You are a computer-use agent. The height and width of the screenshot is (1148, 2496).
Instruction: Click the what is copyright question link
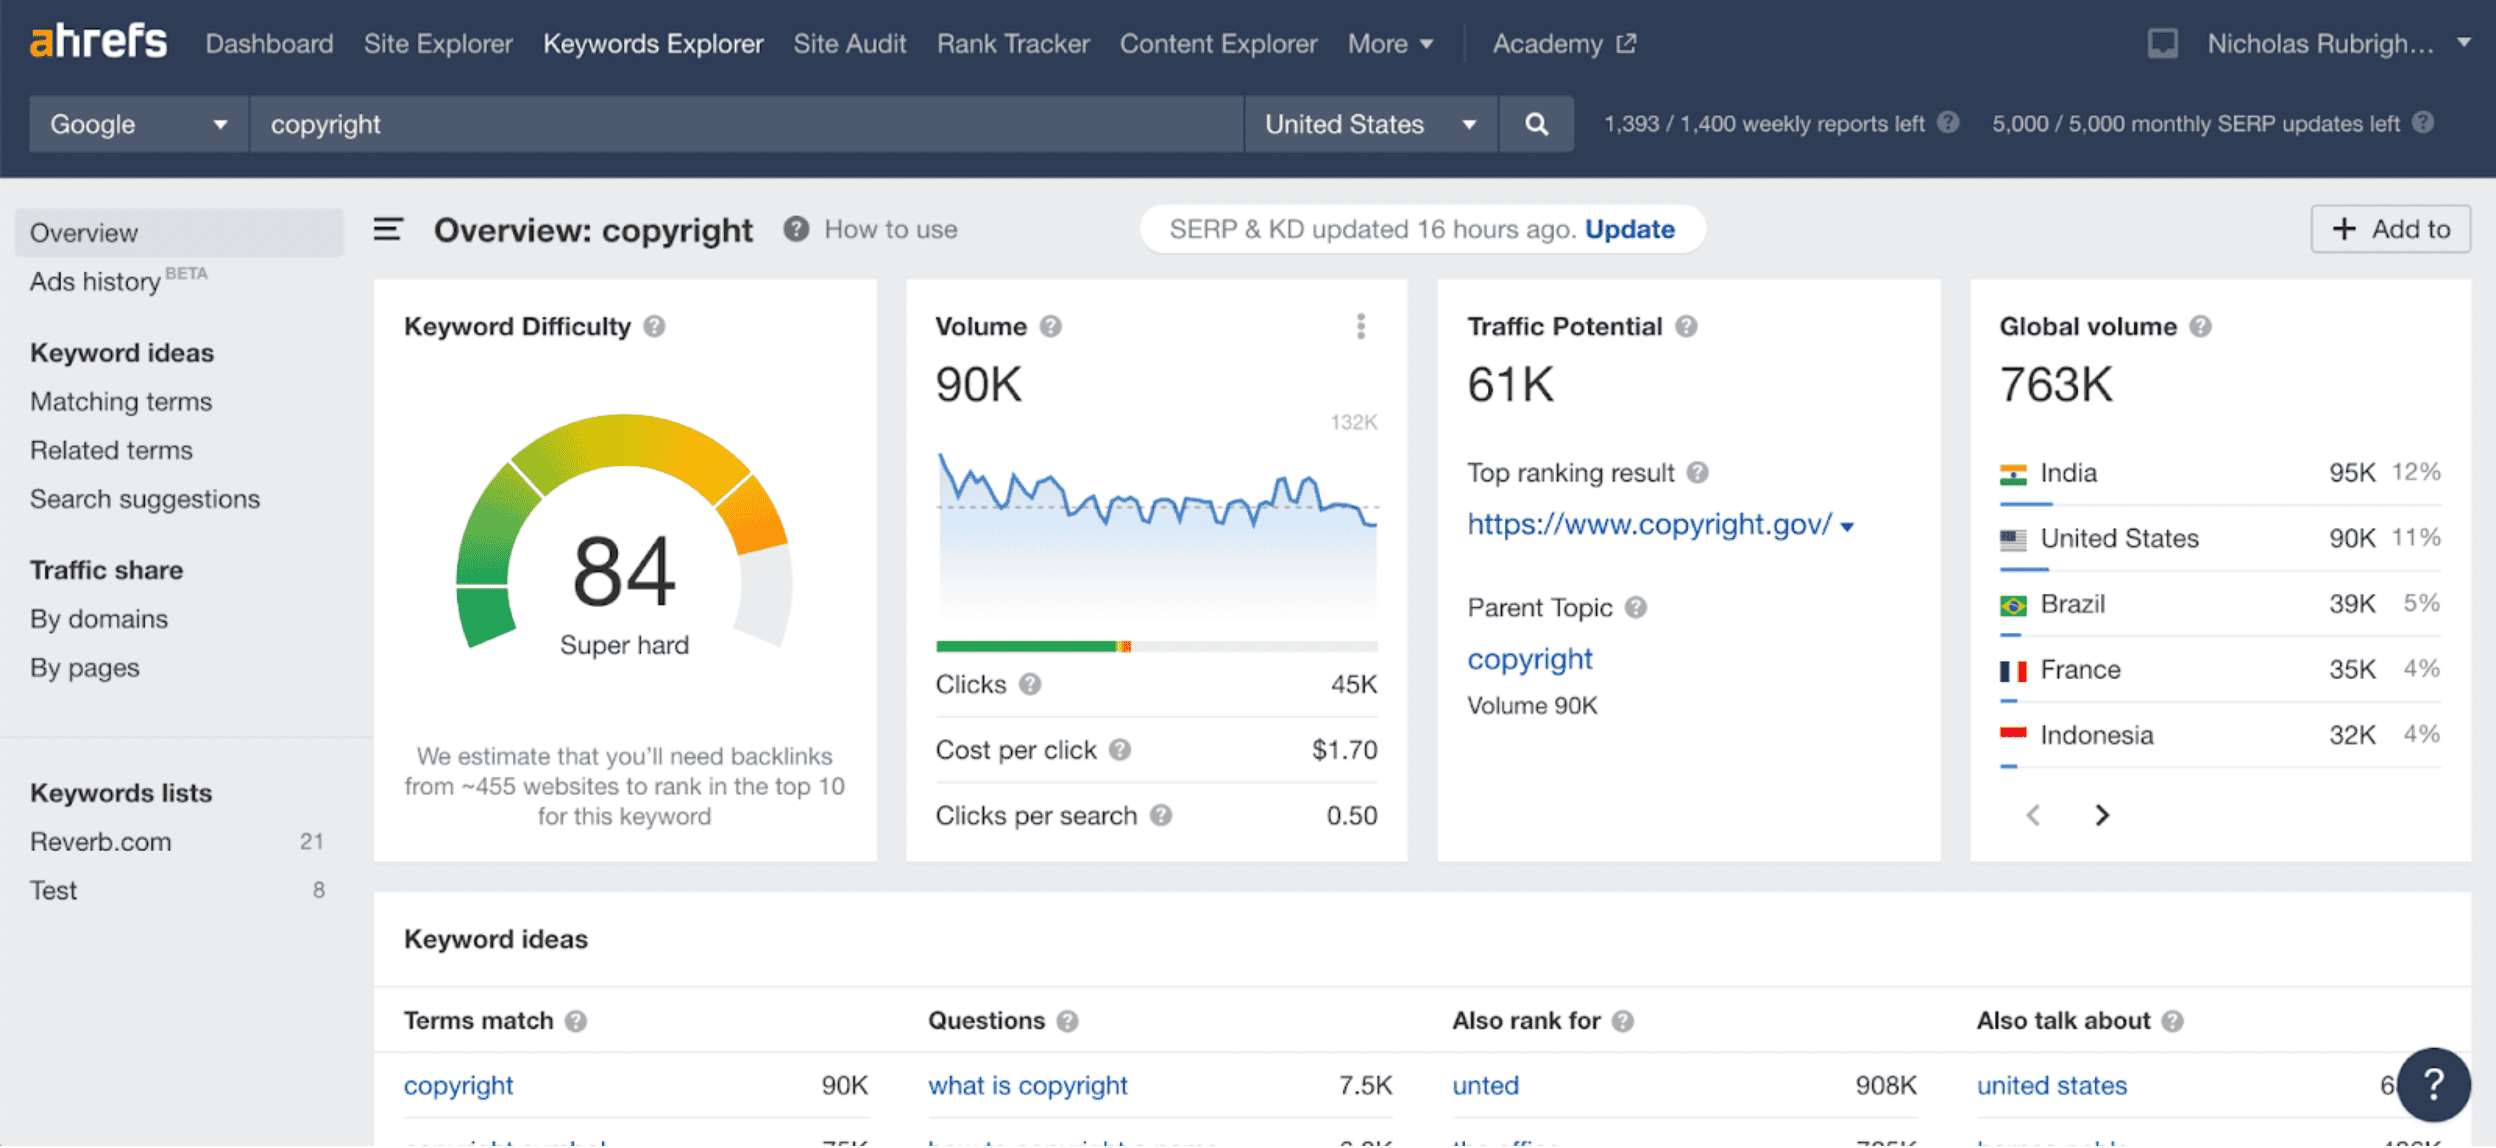pyautogui.click(x=1027, y=1085)
